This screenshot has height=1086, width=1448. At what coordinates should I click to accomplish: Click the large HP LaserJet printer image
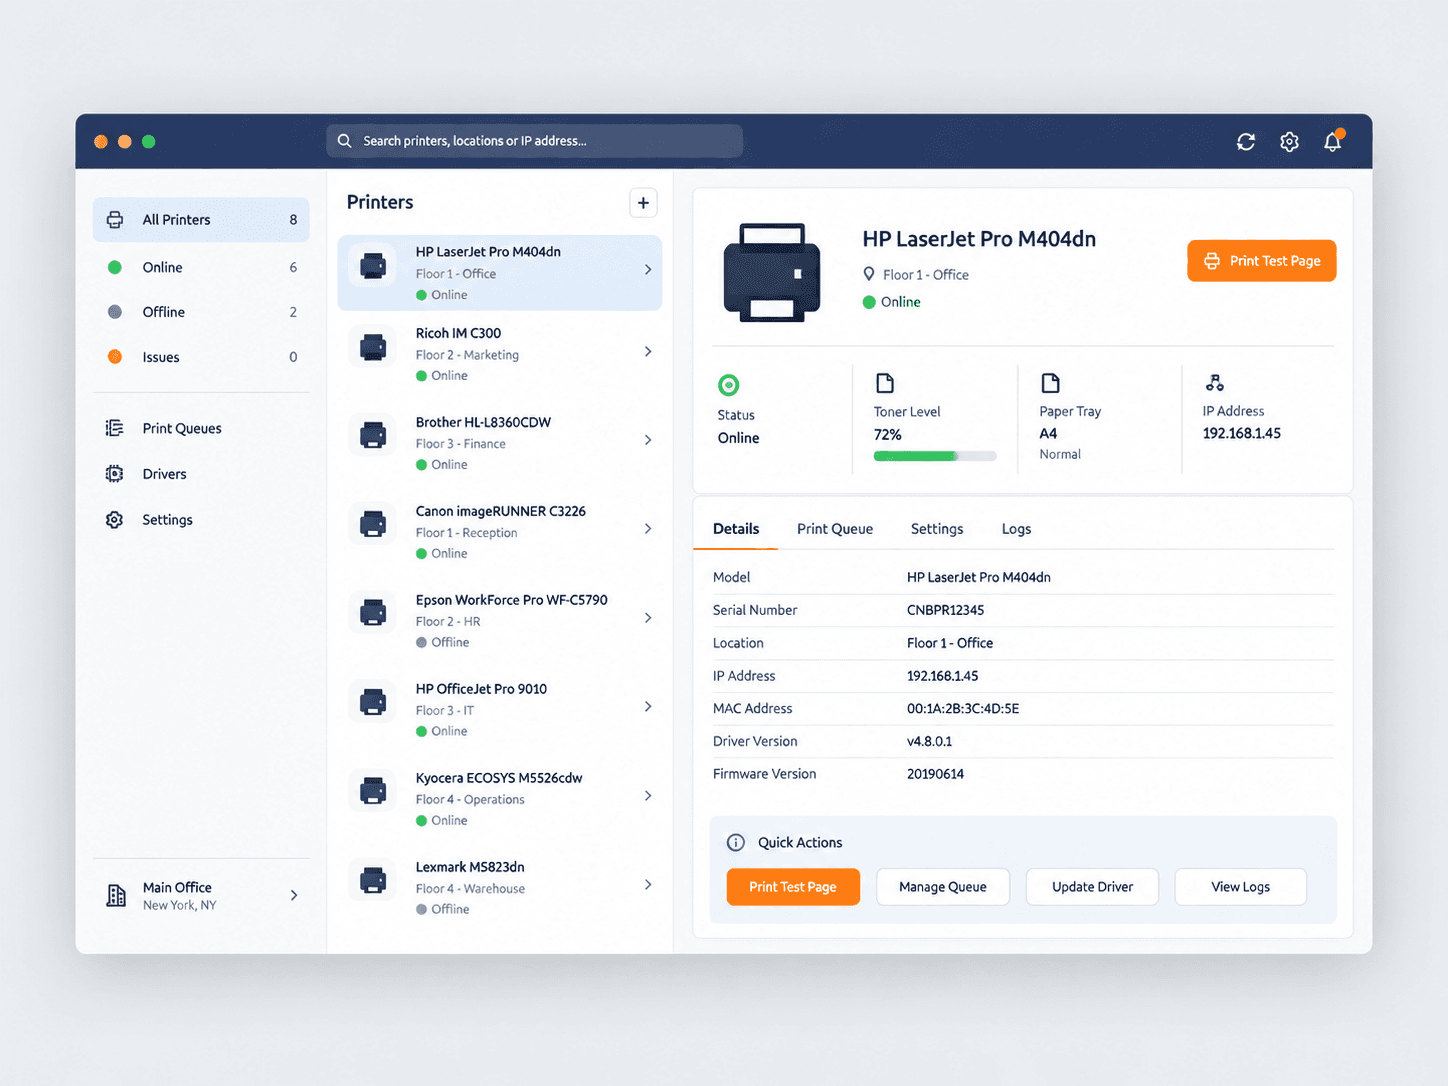tap(772, 273)
